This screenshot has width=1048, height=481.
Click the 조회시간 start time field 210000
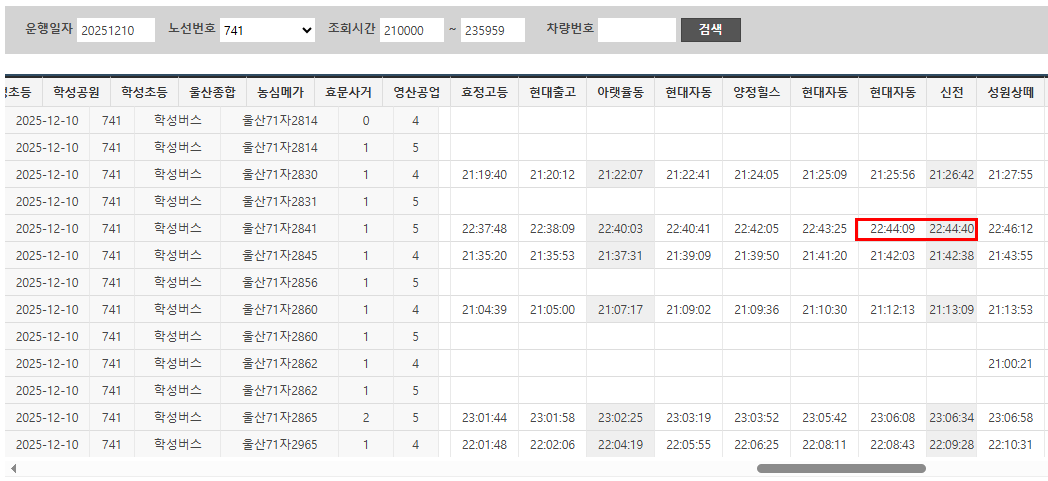point(411,31)
